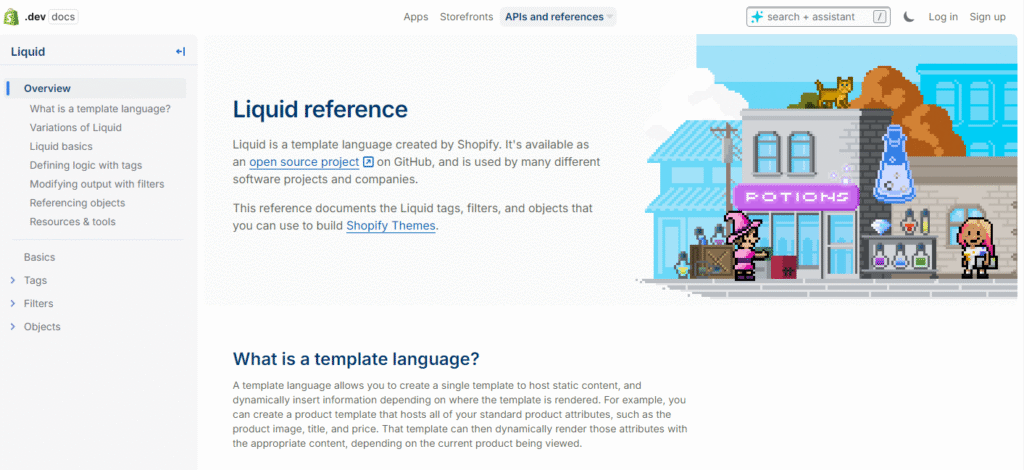
Task: Toggle dark mode moon icon
Action: coord(909,17)
